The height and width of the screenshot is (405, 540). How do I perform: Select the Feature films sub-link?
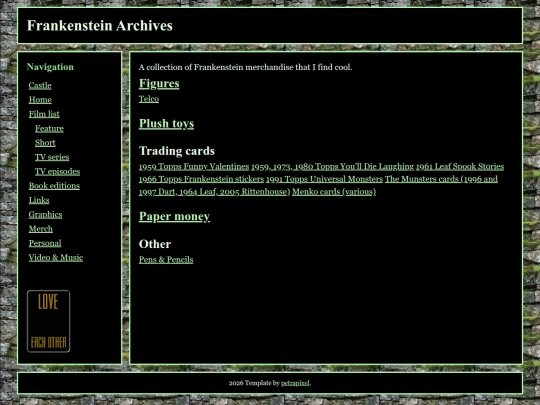point(49,128)
